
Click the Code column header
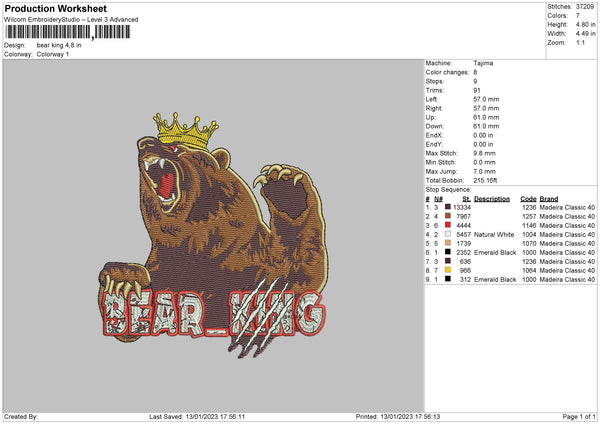coord(529,198)
